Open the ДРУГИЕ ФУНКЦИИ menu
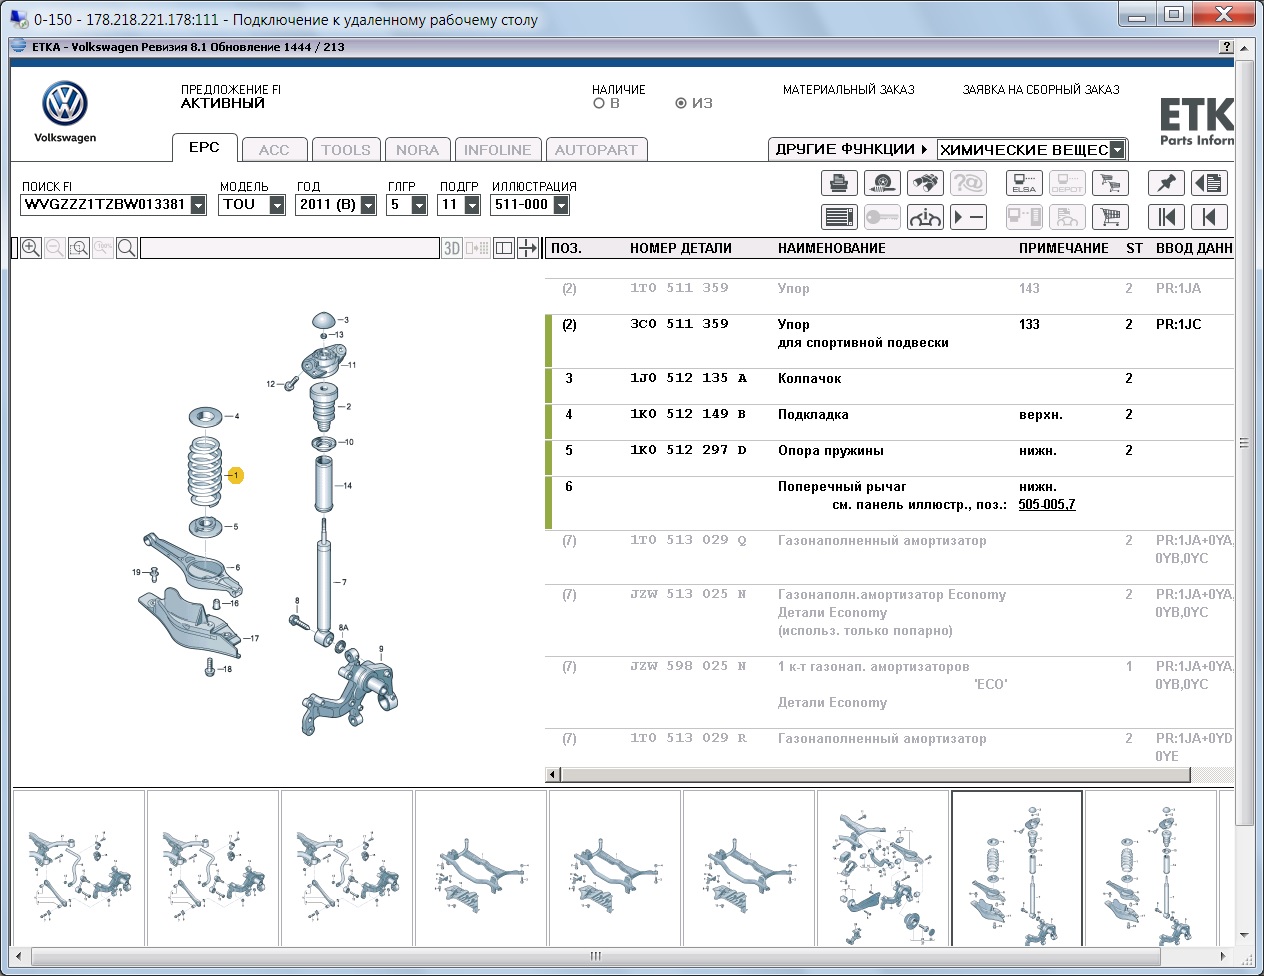The image size is (1264, 976). point(852,149)
